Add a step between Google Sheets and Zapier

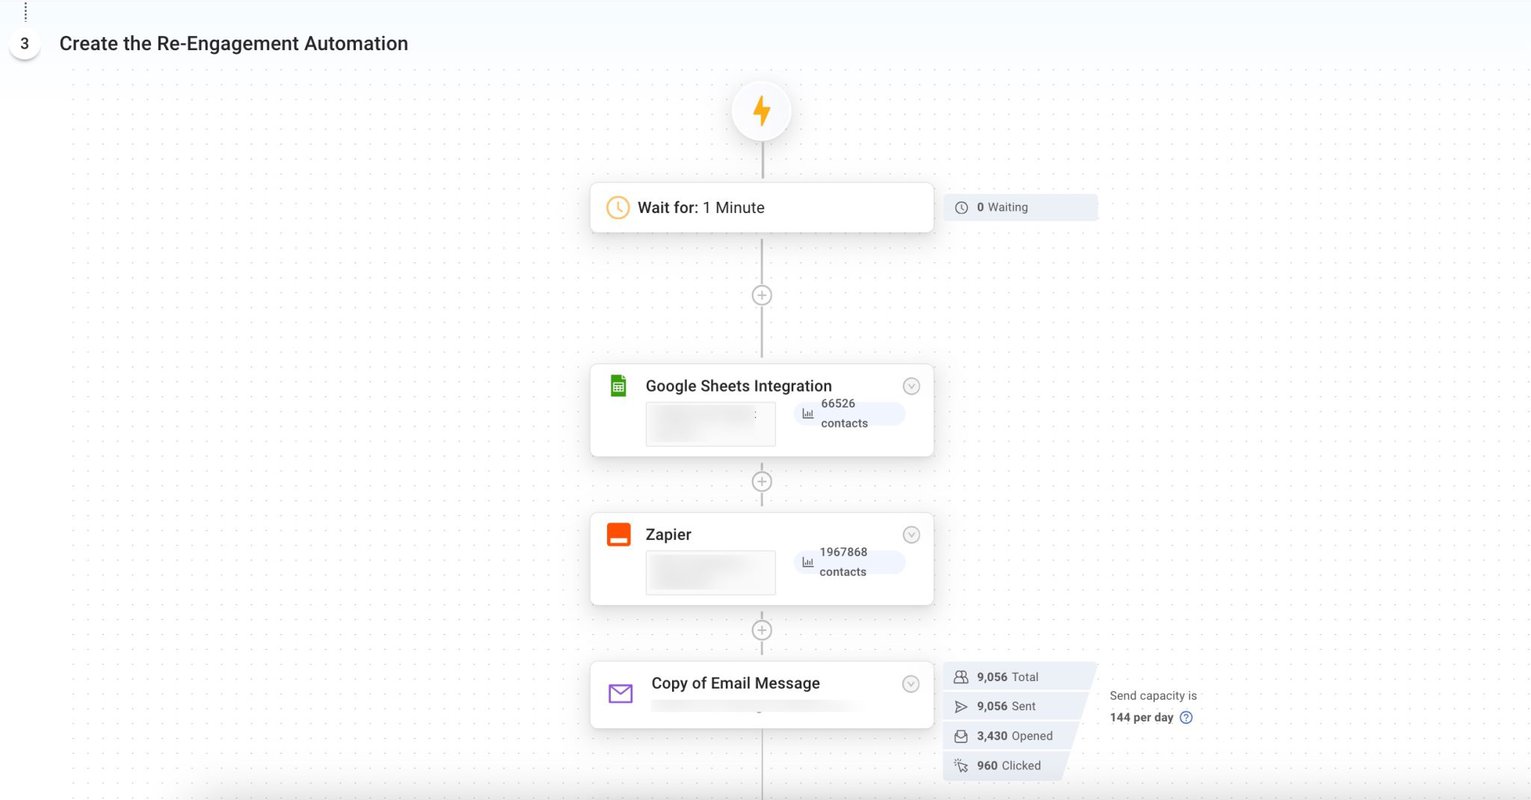click(762, 481)
